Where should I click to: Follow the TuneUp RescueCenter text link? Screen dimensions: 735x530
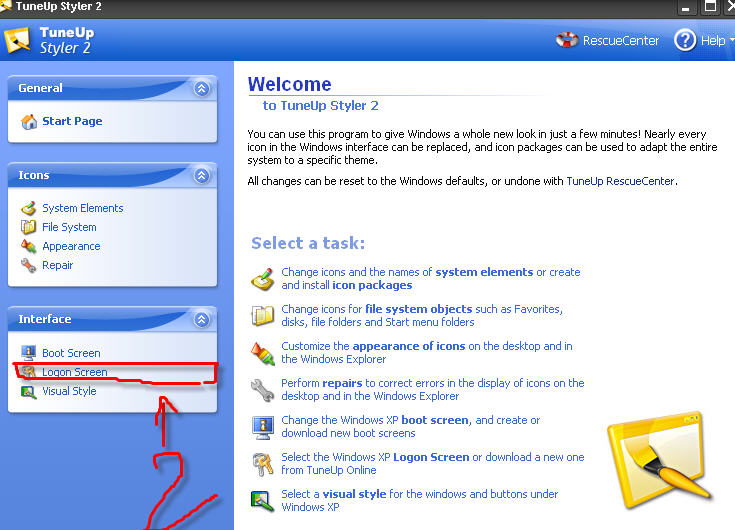pos(620,181)
